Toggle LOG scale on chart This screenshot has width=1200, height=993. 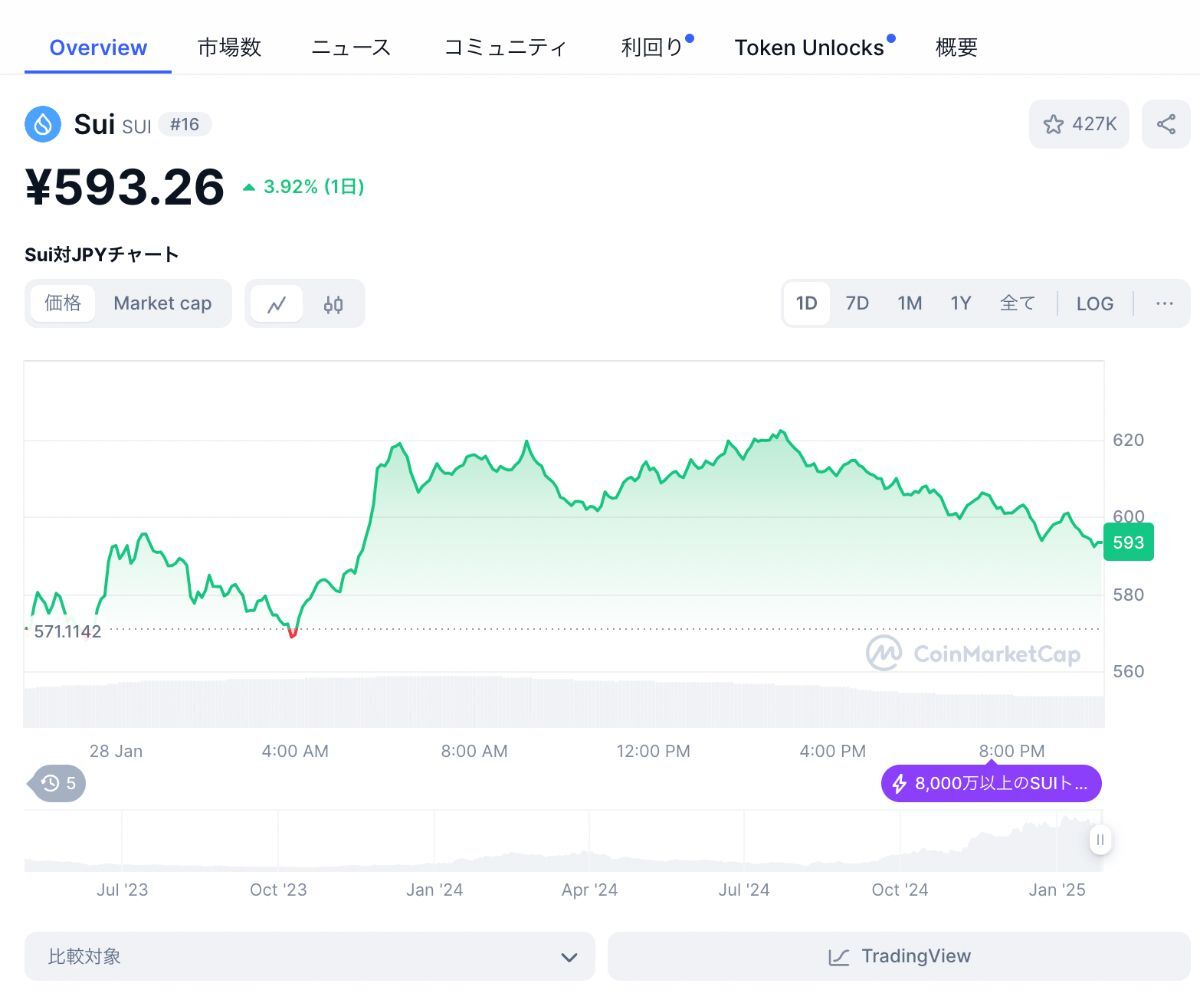click(1095, 303)
